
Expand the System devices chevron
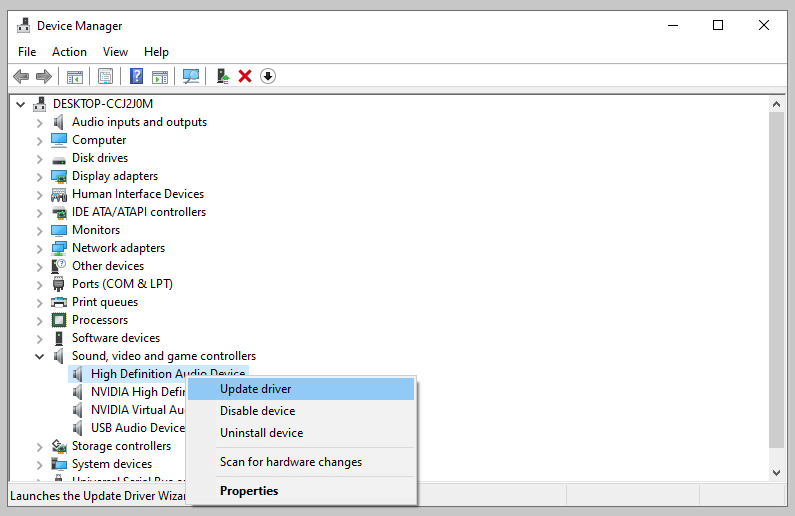click(40, 464)
